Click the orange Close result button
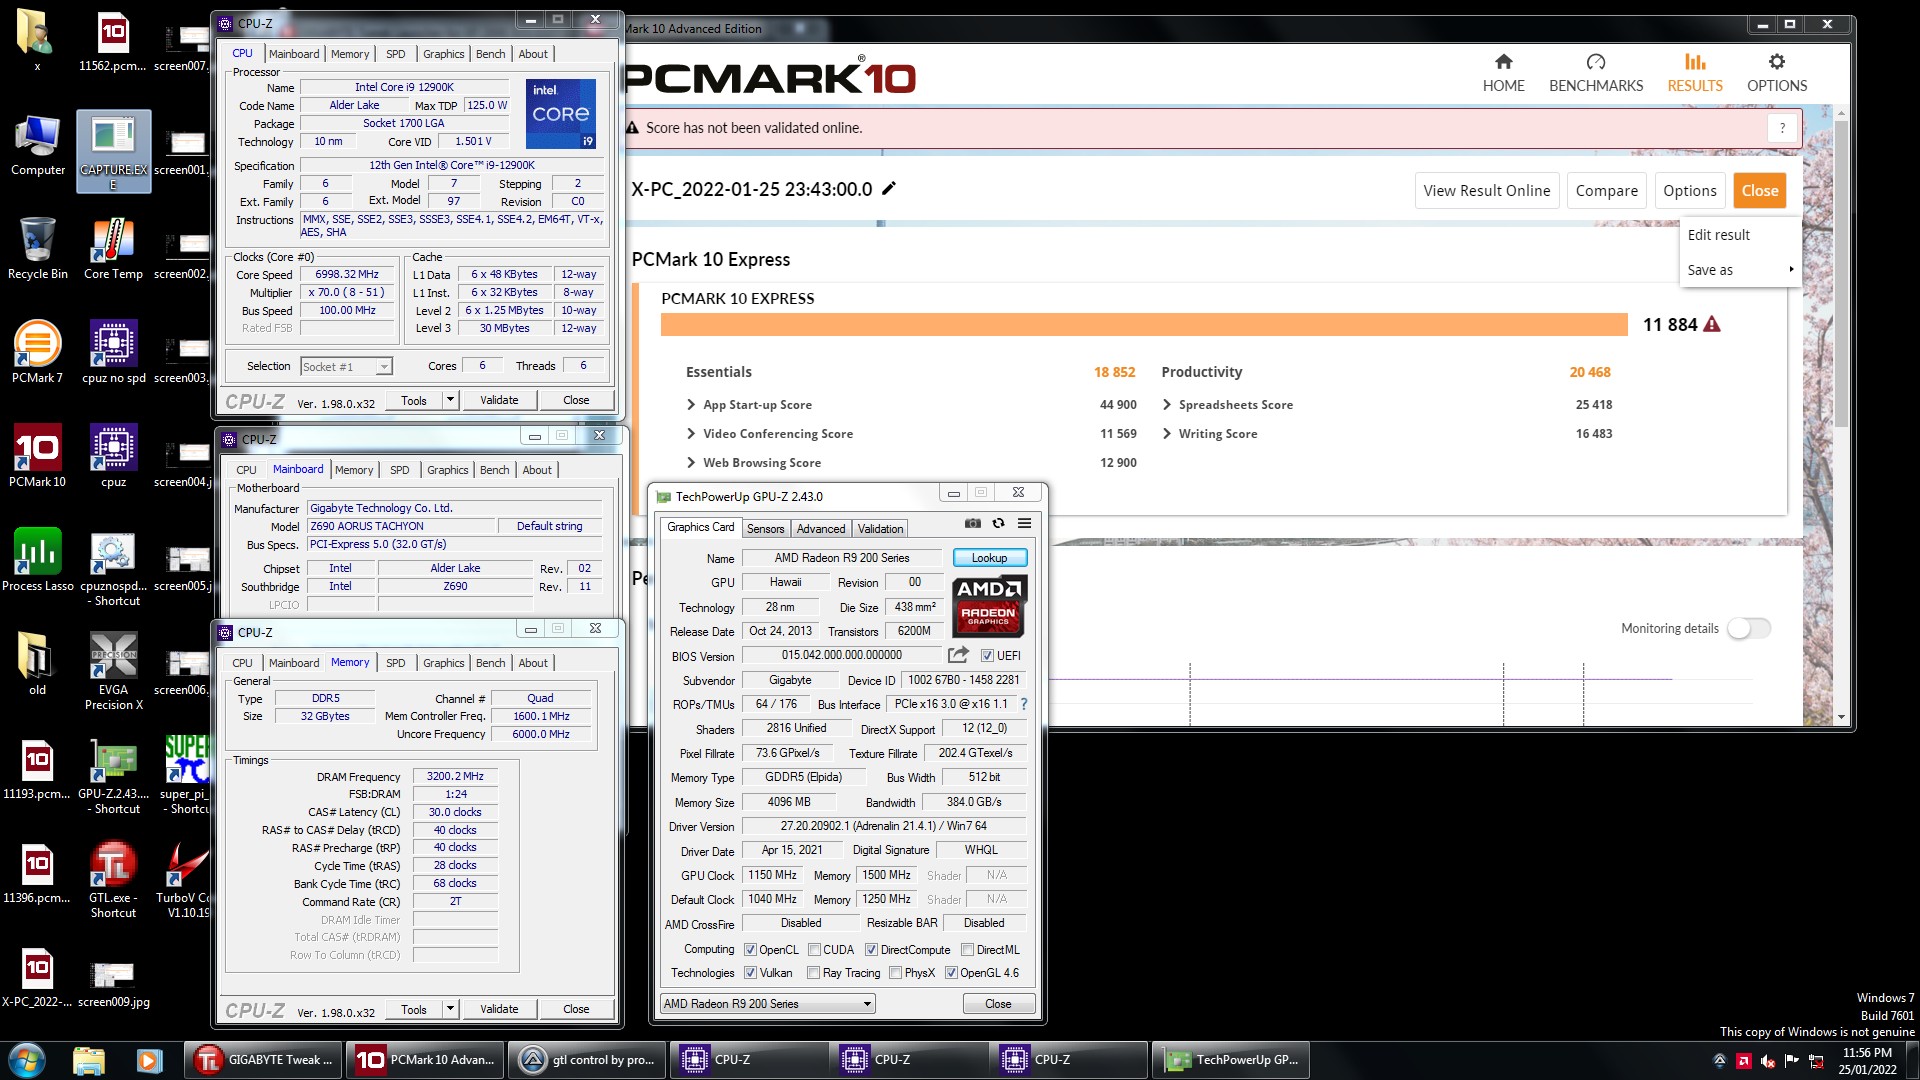This screenshot has height=1080, width=1920. coord(1759,190)
